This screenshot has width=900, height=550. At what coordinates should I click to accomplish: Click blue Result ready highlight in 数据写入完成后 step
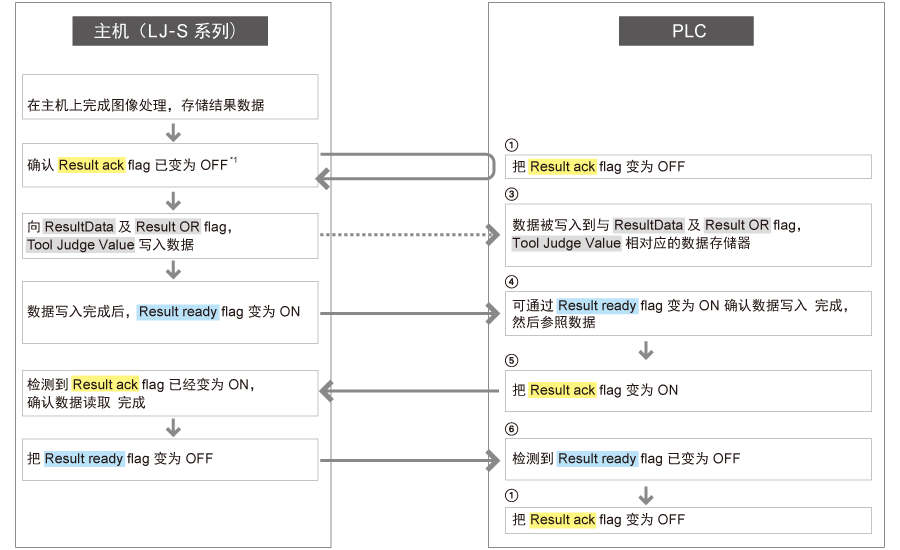coord(177,312)
